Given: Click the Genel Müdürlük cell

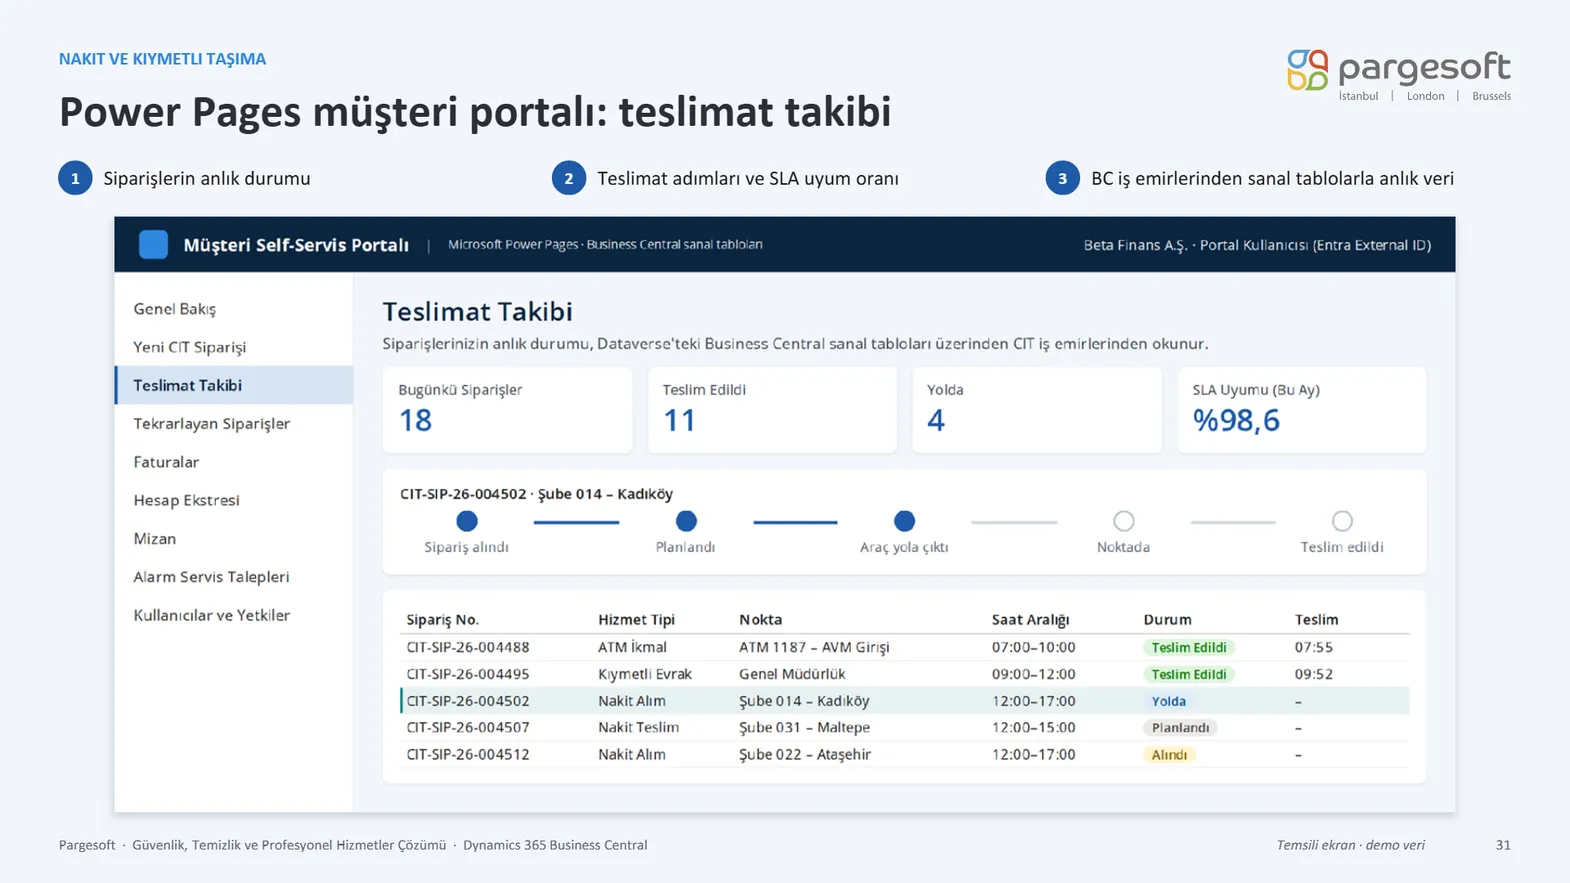Looking at the screenshot, I should (x=792, y=674).
